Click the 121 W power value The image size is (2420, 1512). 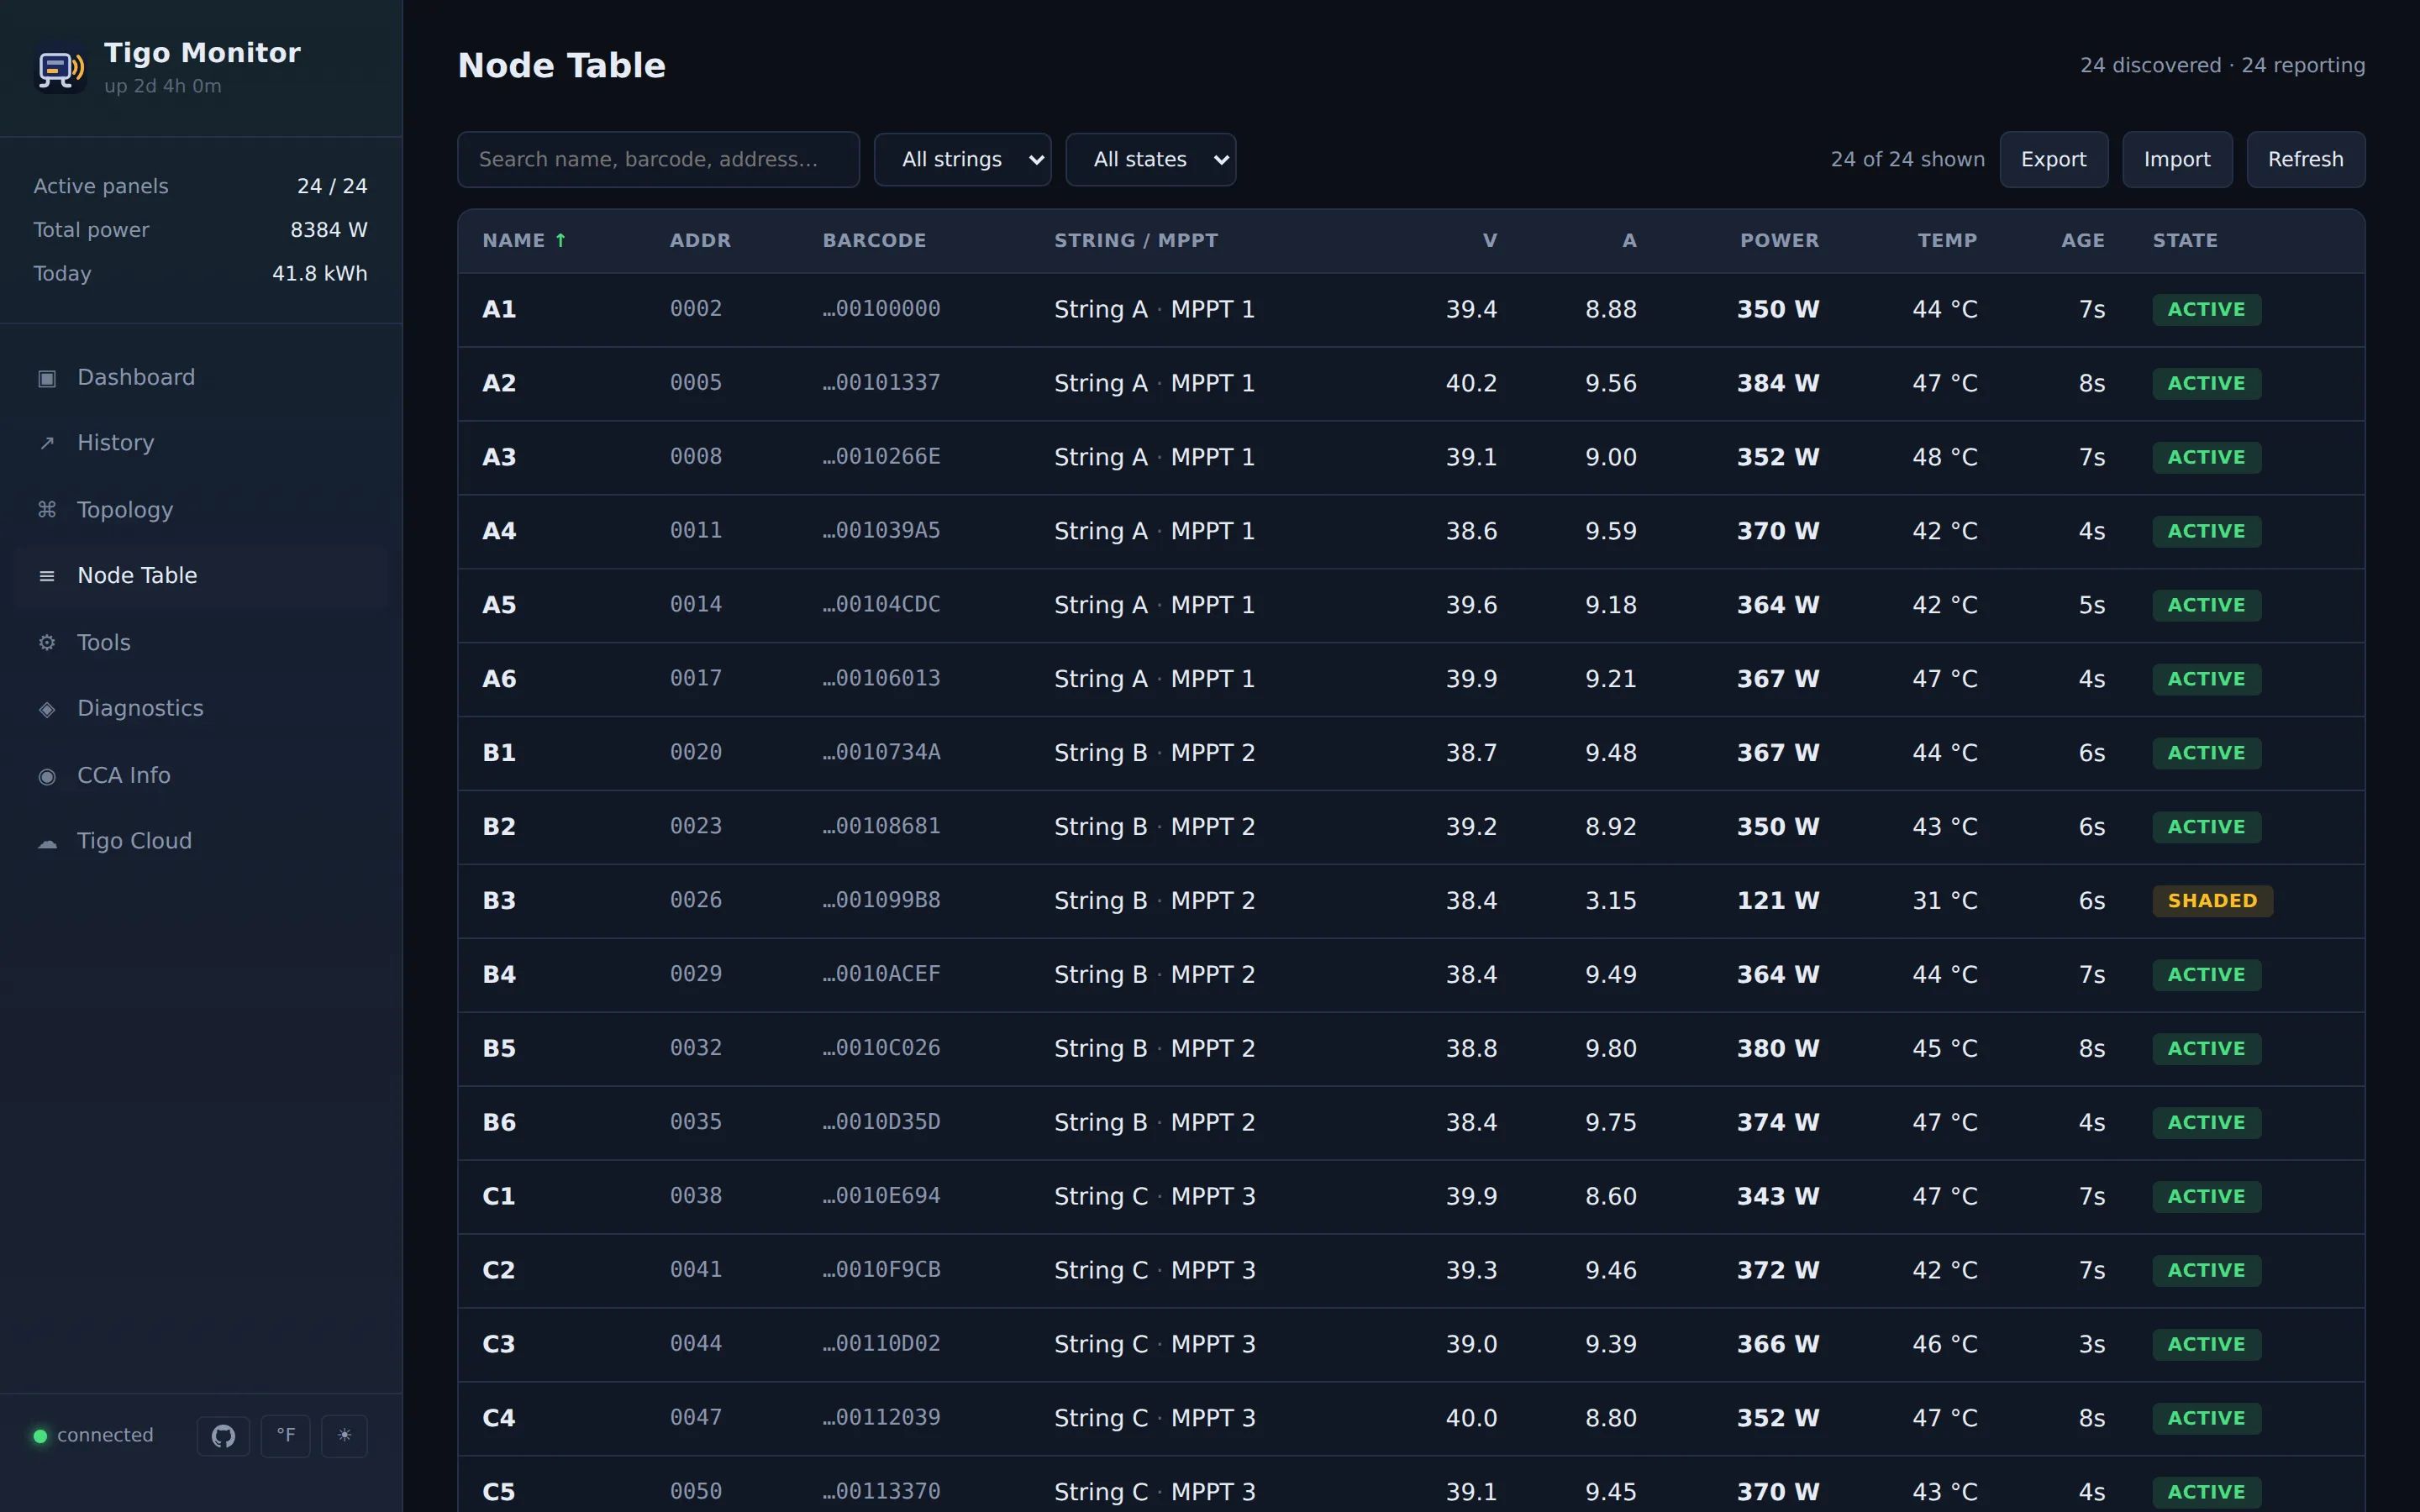tap(1778, 901)
